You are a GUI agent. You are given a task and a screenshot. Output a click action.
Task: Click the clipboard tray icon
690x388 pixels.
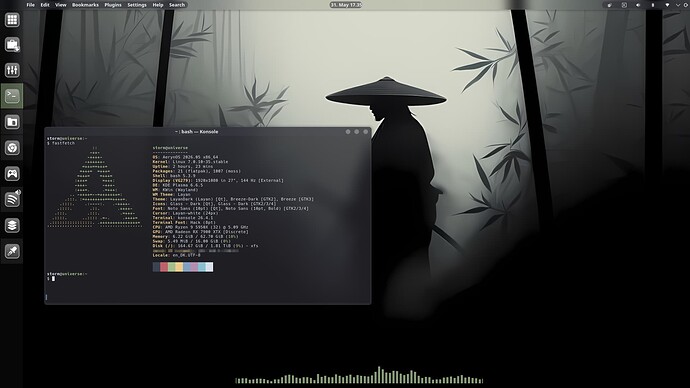[609, 5]
